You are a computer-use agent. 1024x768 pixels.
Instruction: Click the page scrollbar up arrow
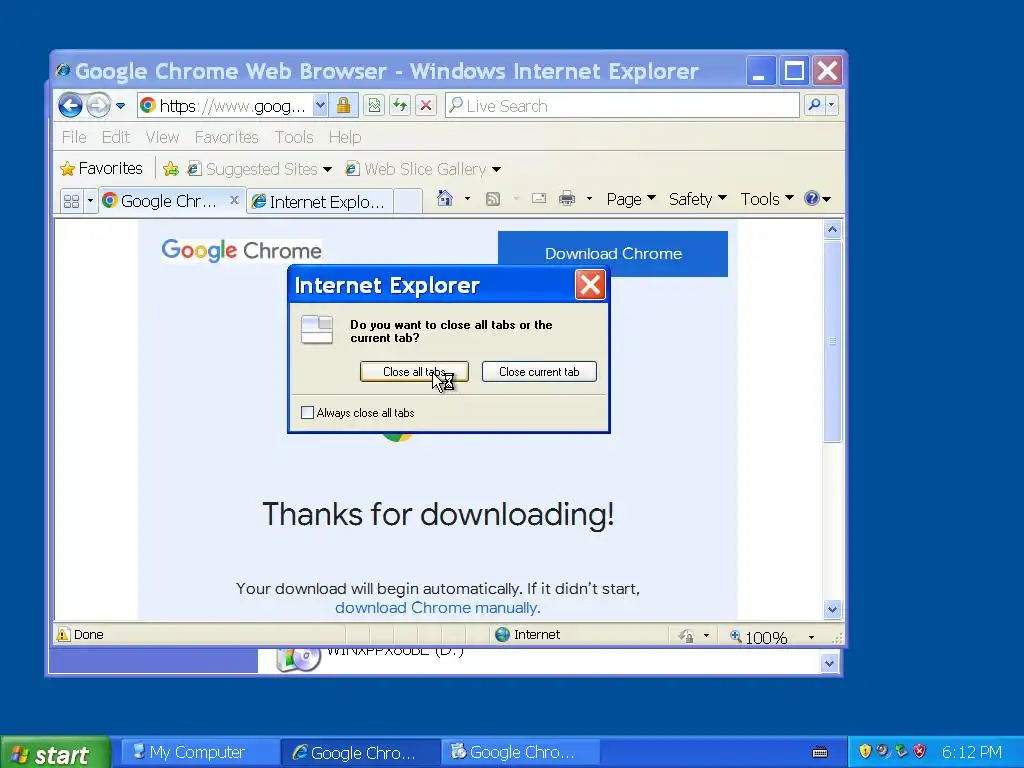pos(832,230)
